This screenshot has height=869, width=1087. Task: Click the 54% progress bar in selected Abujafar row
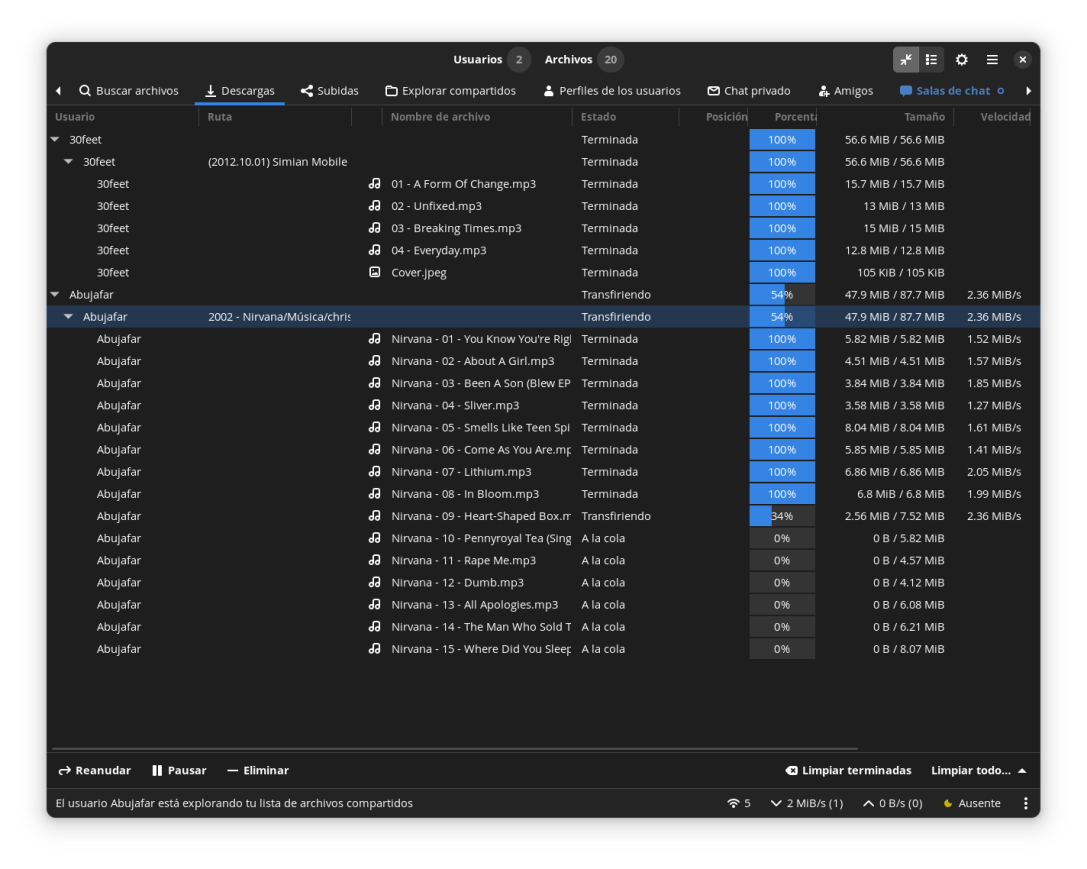782,317
